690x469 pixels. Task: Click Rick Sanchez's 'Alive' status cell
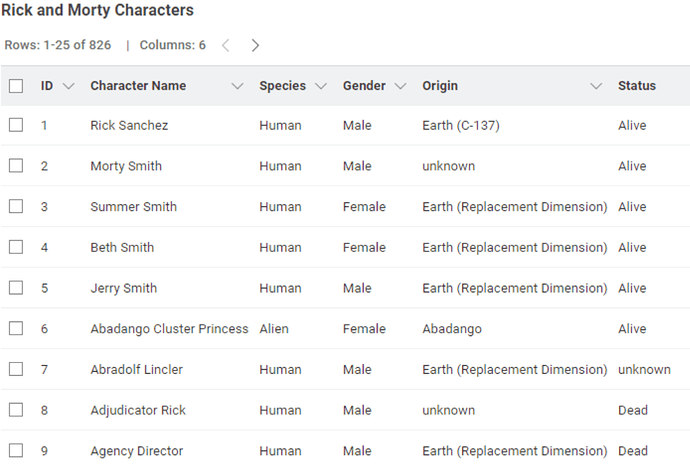point(632,125)
